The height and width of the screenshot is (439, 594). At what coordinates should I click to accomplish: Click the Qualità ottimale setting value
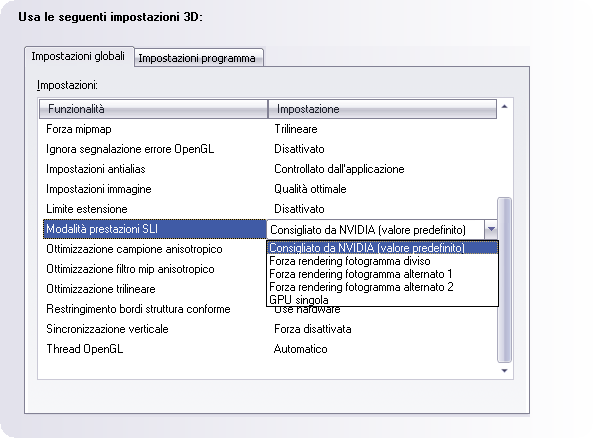point(310,189)
